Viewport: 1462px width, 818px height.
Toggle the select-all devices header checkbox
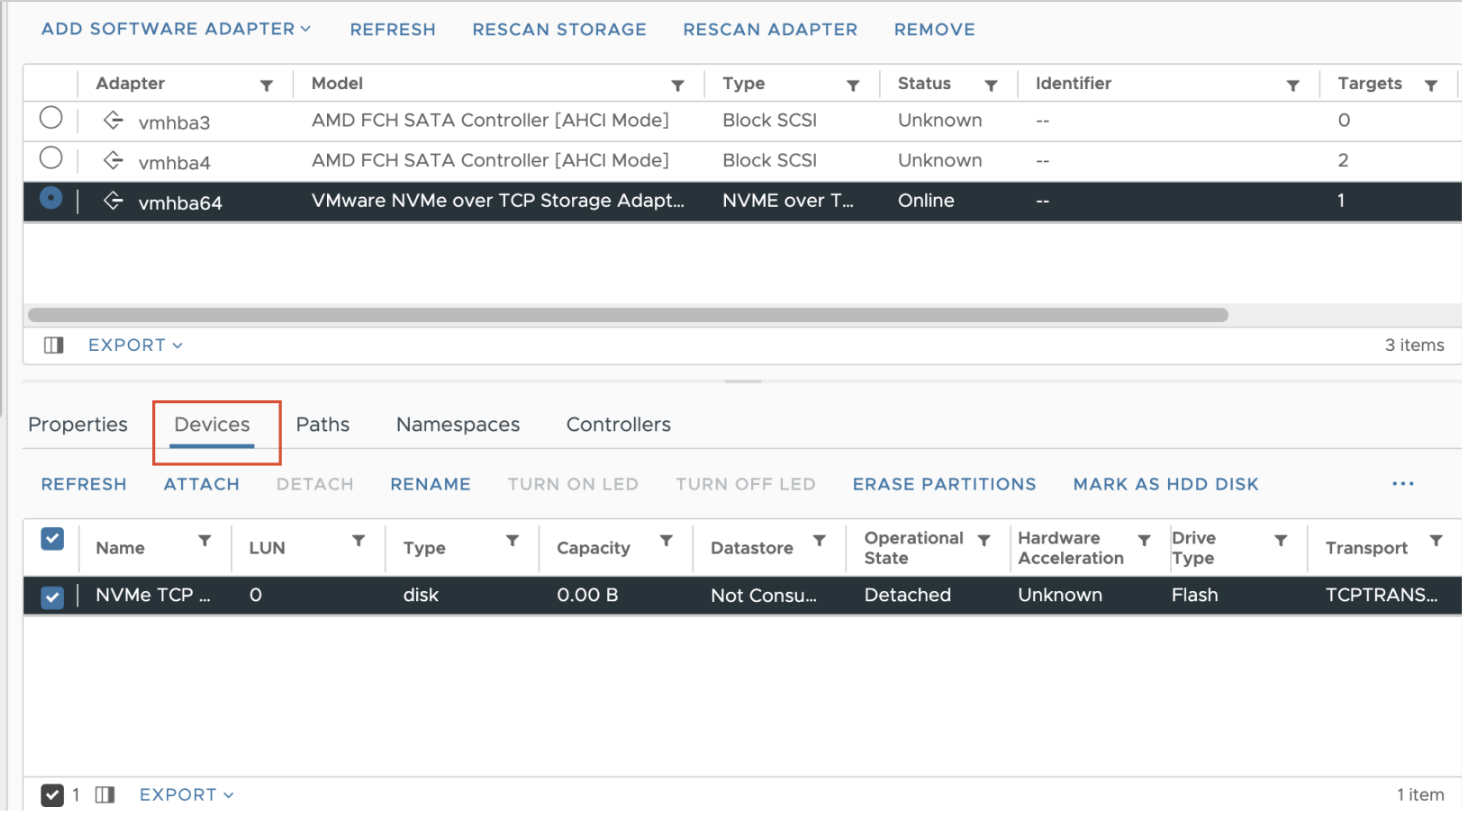53,539
